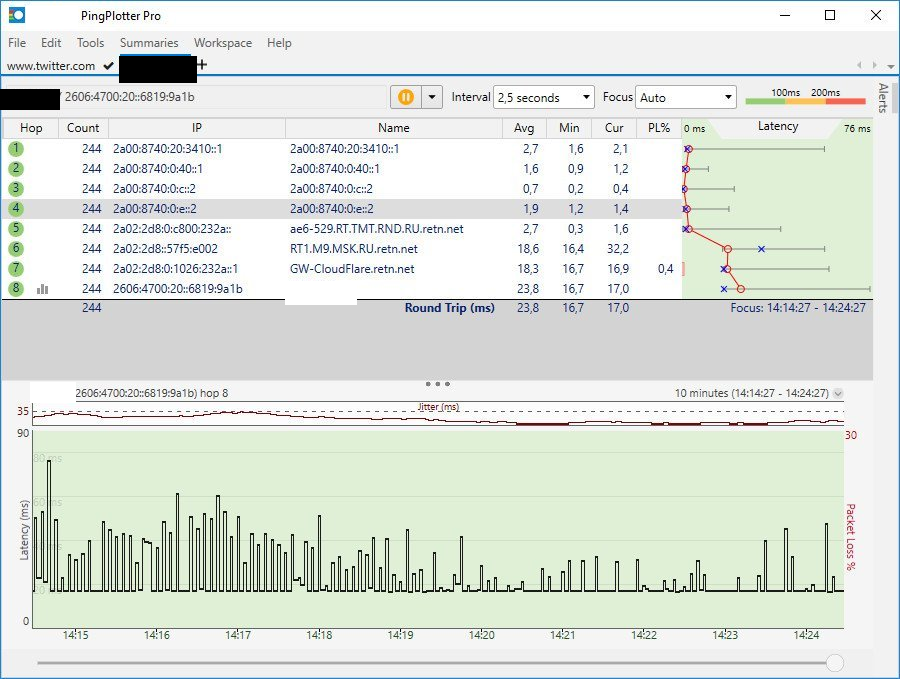The width and height of the screenshot is (900, 679).
Task: Click the PingPlotter Pro app icon
Action: coord(17,15)
